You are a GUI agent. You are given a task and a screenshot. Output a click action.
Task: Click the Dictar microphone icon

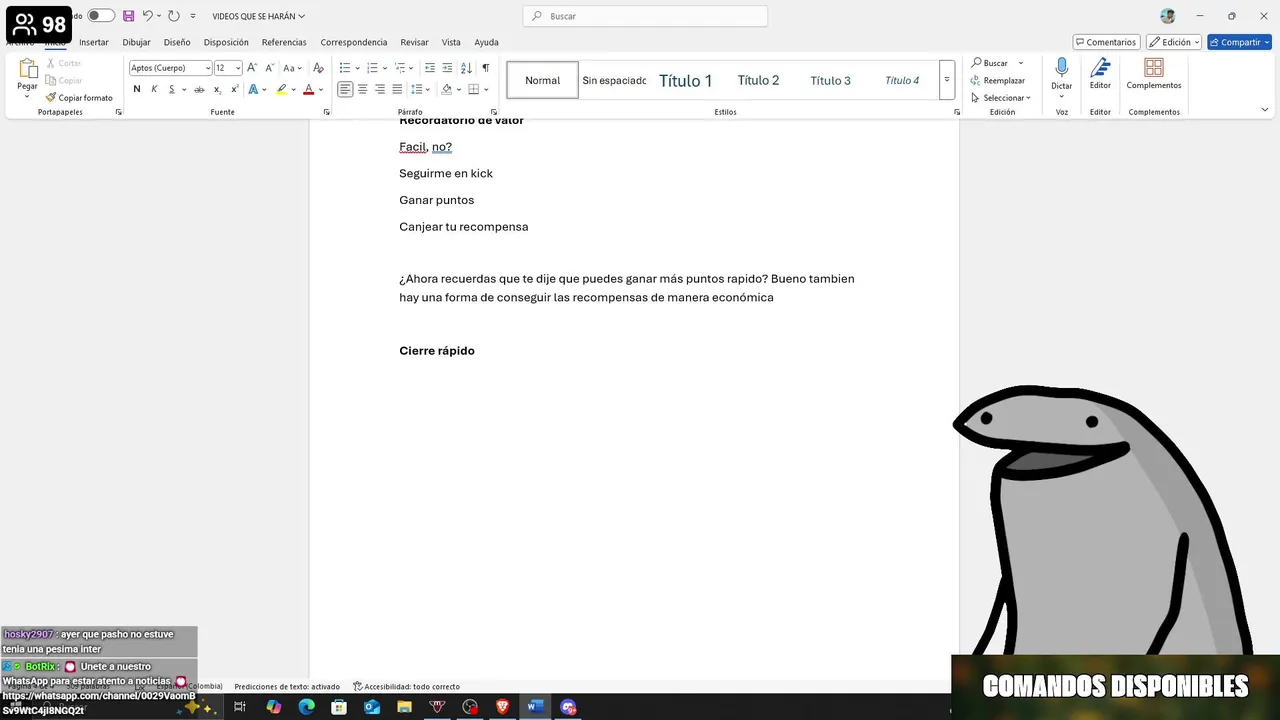pos(1062,67)
